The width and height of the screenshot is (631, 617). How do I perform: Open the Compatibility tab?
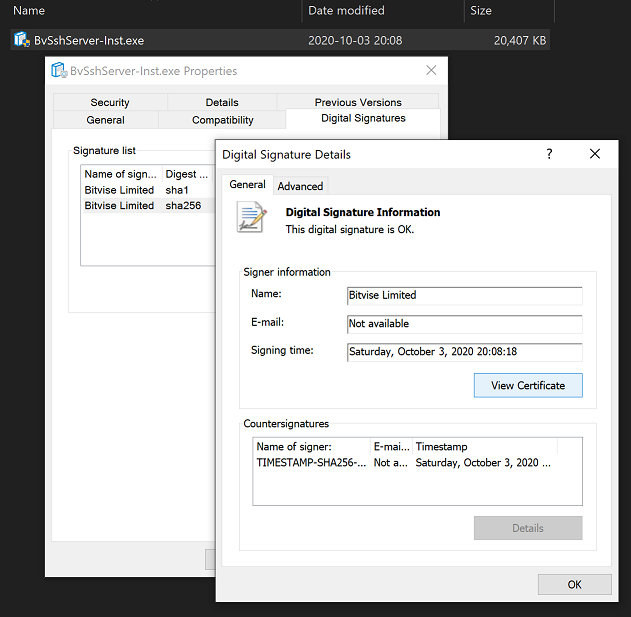pyautogui.click(x=223, y=120)
